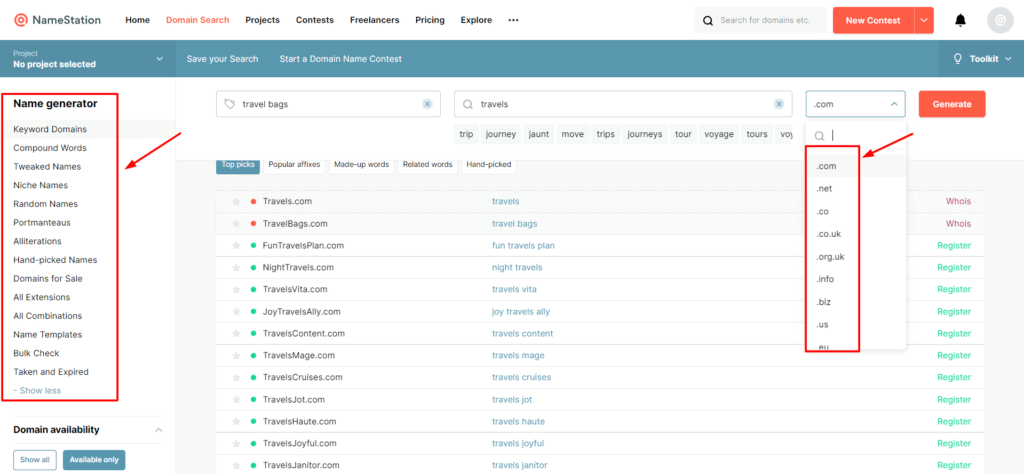Select Bulk Check generator

pos(36,353)
